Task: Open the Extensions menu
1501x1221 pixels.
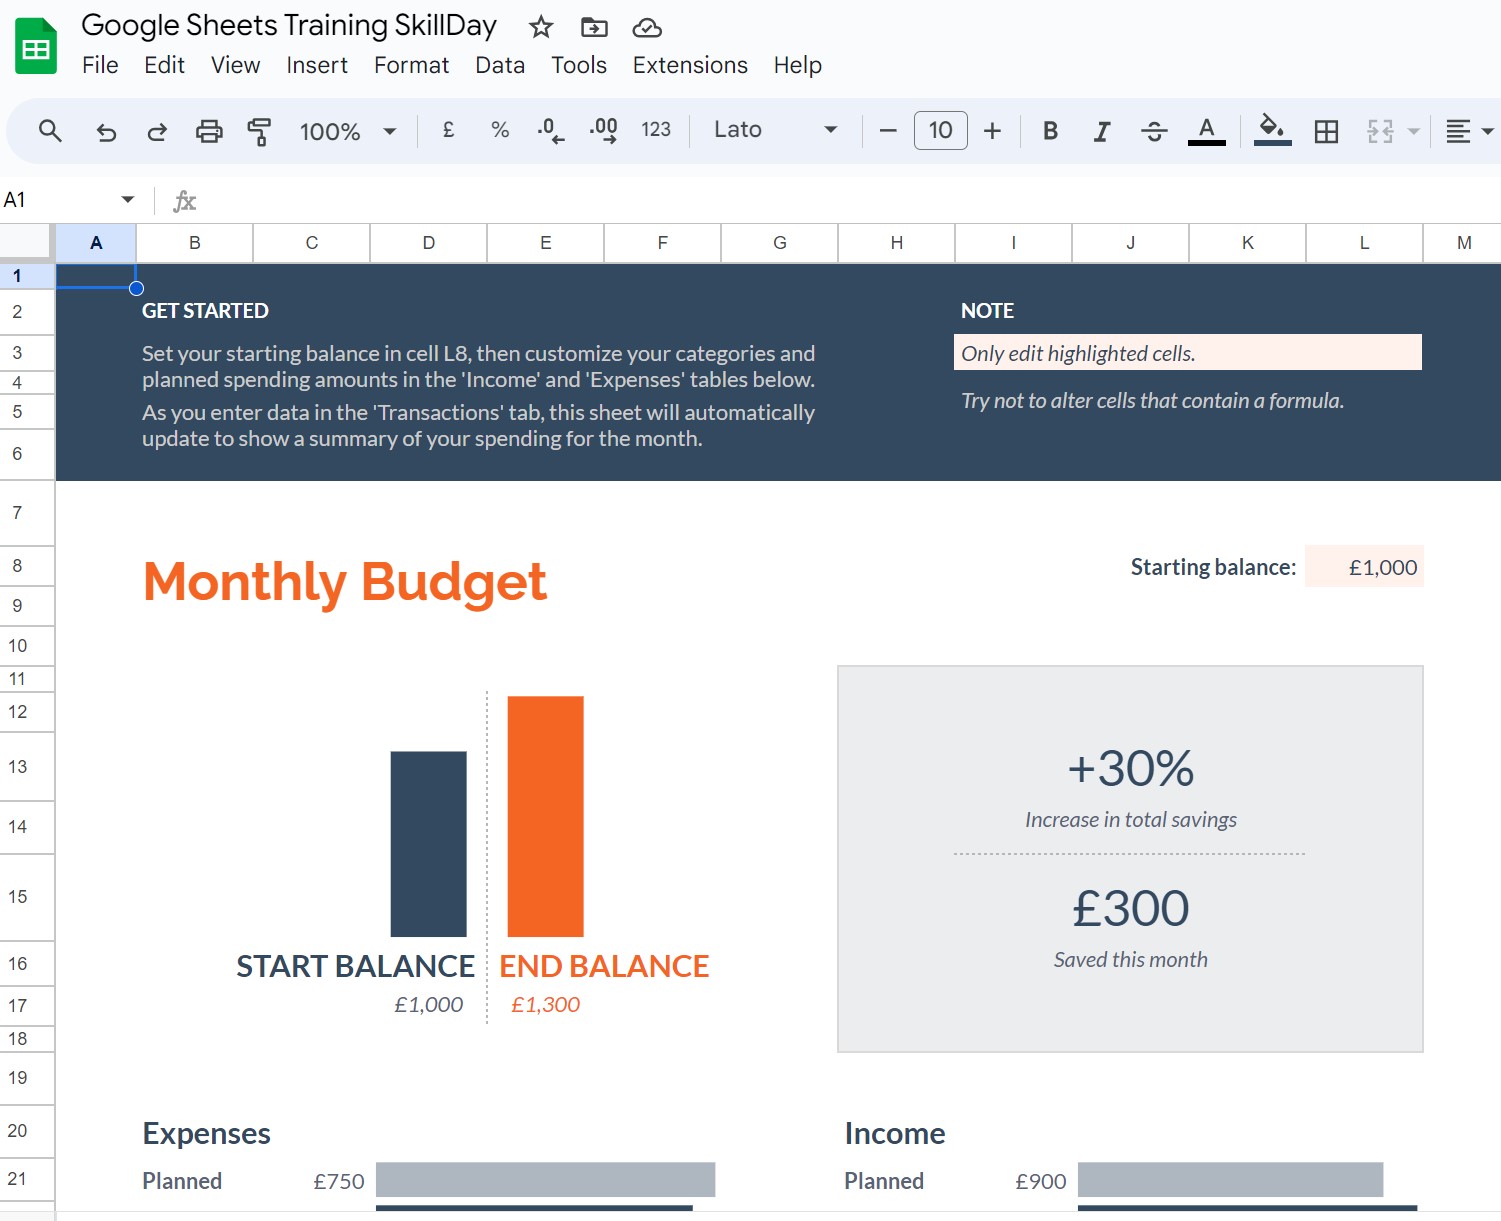Action: tap(689, 64)
